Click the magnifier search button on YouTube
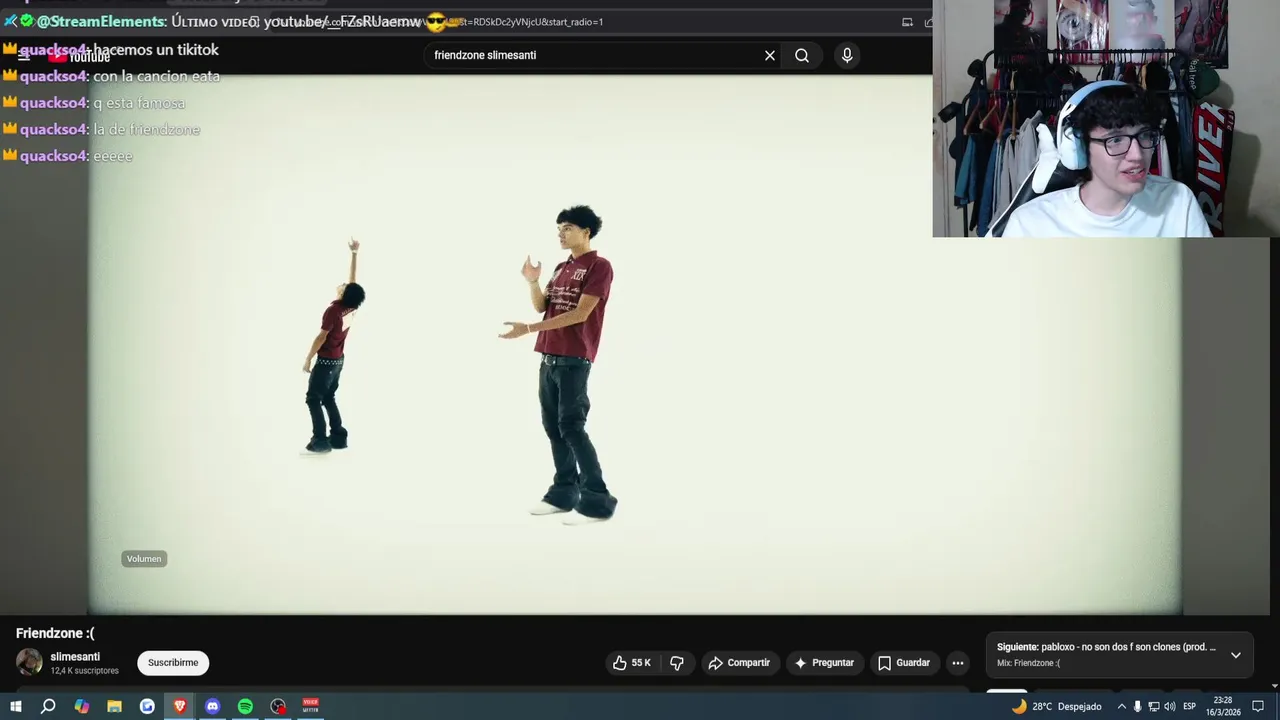The height and width of the screenshot is (720, 1280). click(x=802, y=56)
